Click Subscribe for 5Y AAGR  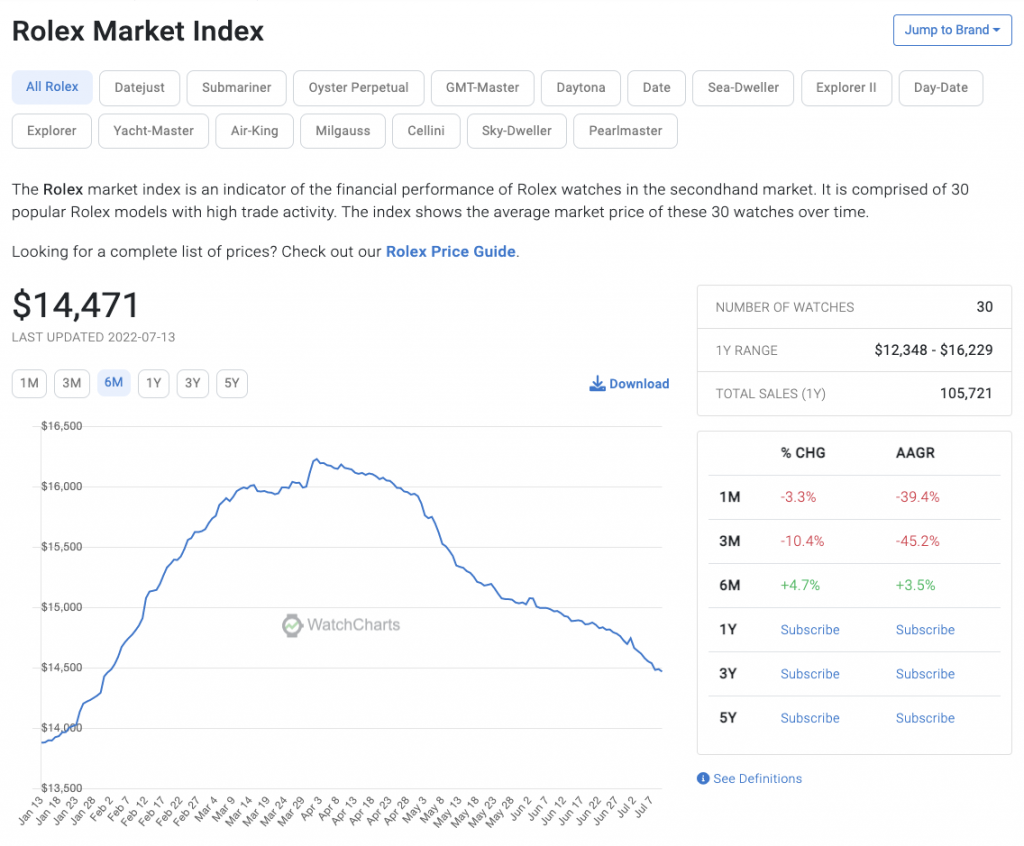925,718
